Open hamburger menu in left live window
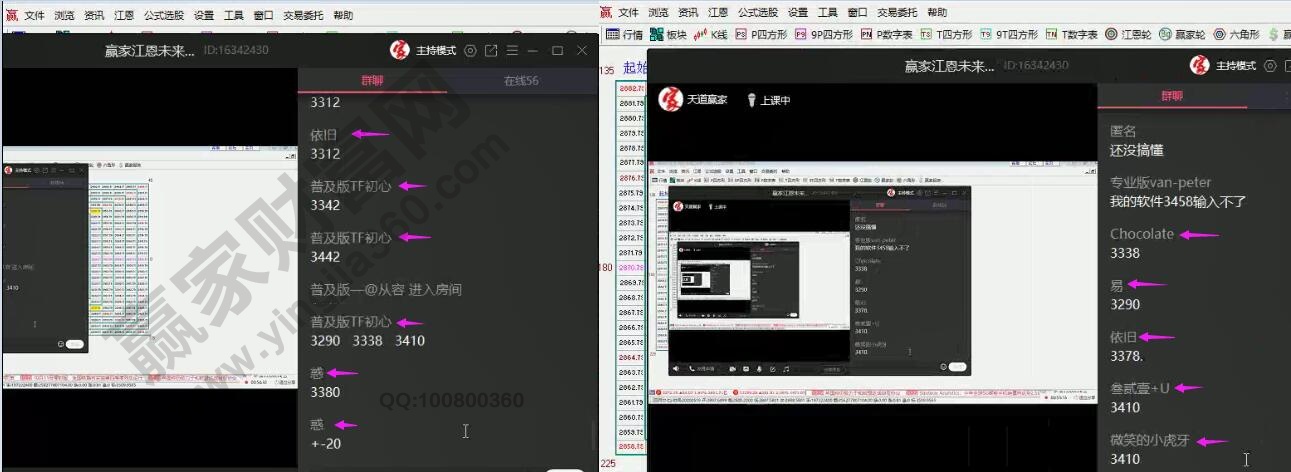The height and width of the screenshot is (472, 1291). [512, 51]
